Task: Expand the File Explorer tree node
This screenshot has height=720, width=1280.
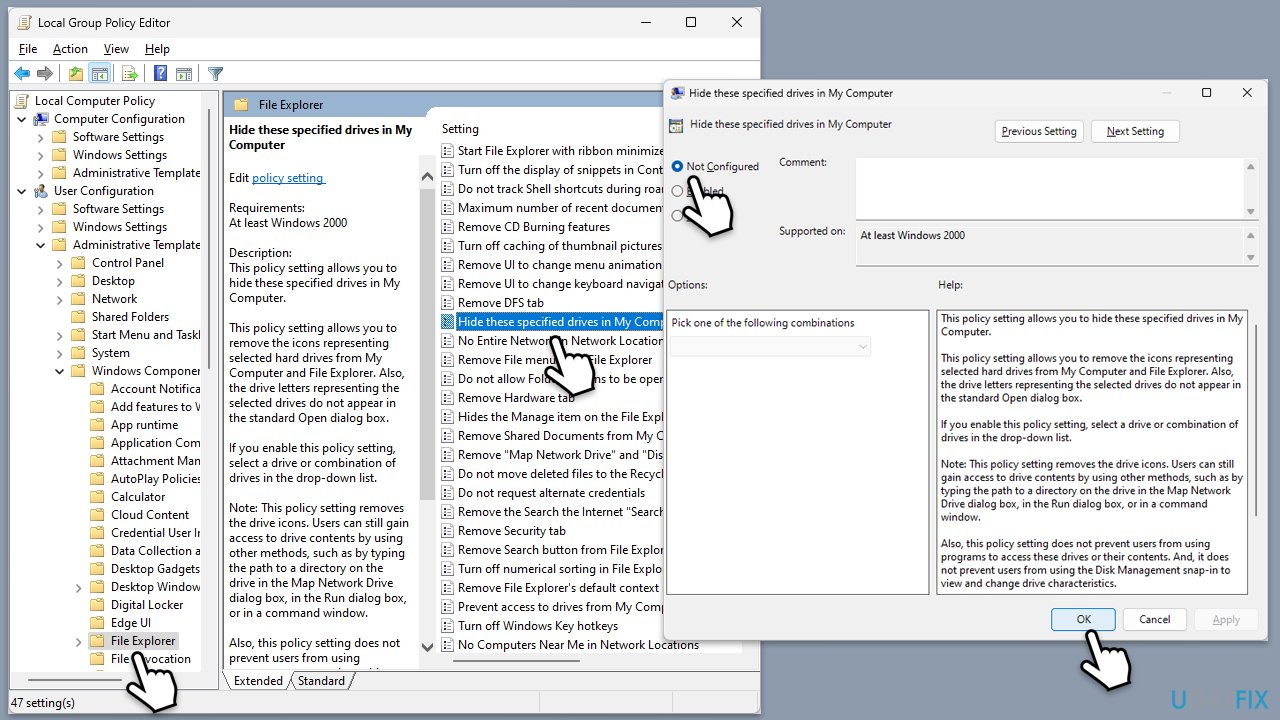Action: pyautogui.click(x=78, y=641)
